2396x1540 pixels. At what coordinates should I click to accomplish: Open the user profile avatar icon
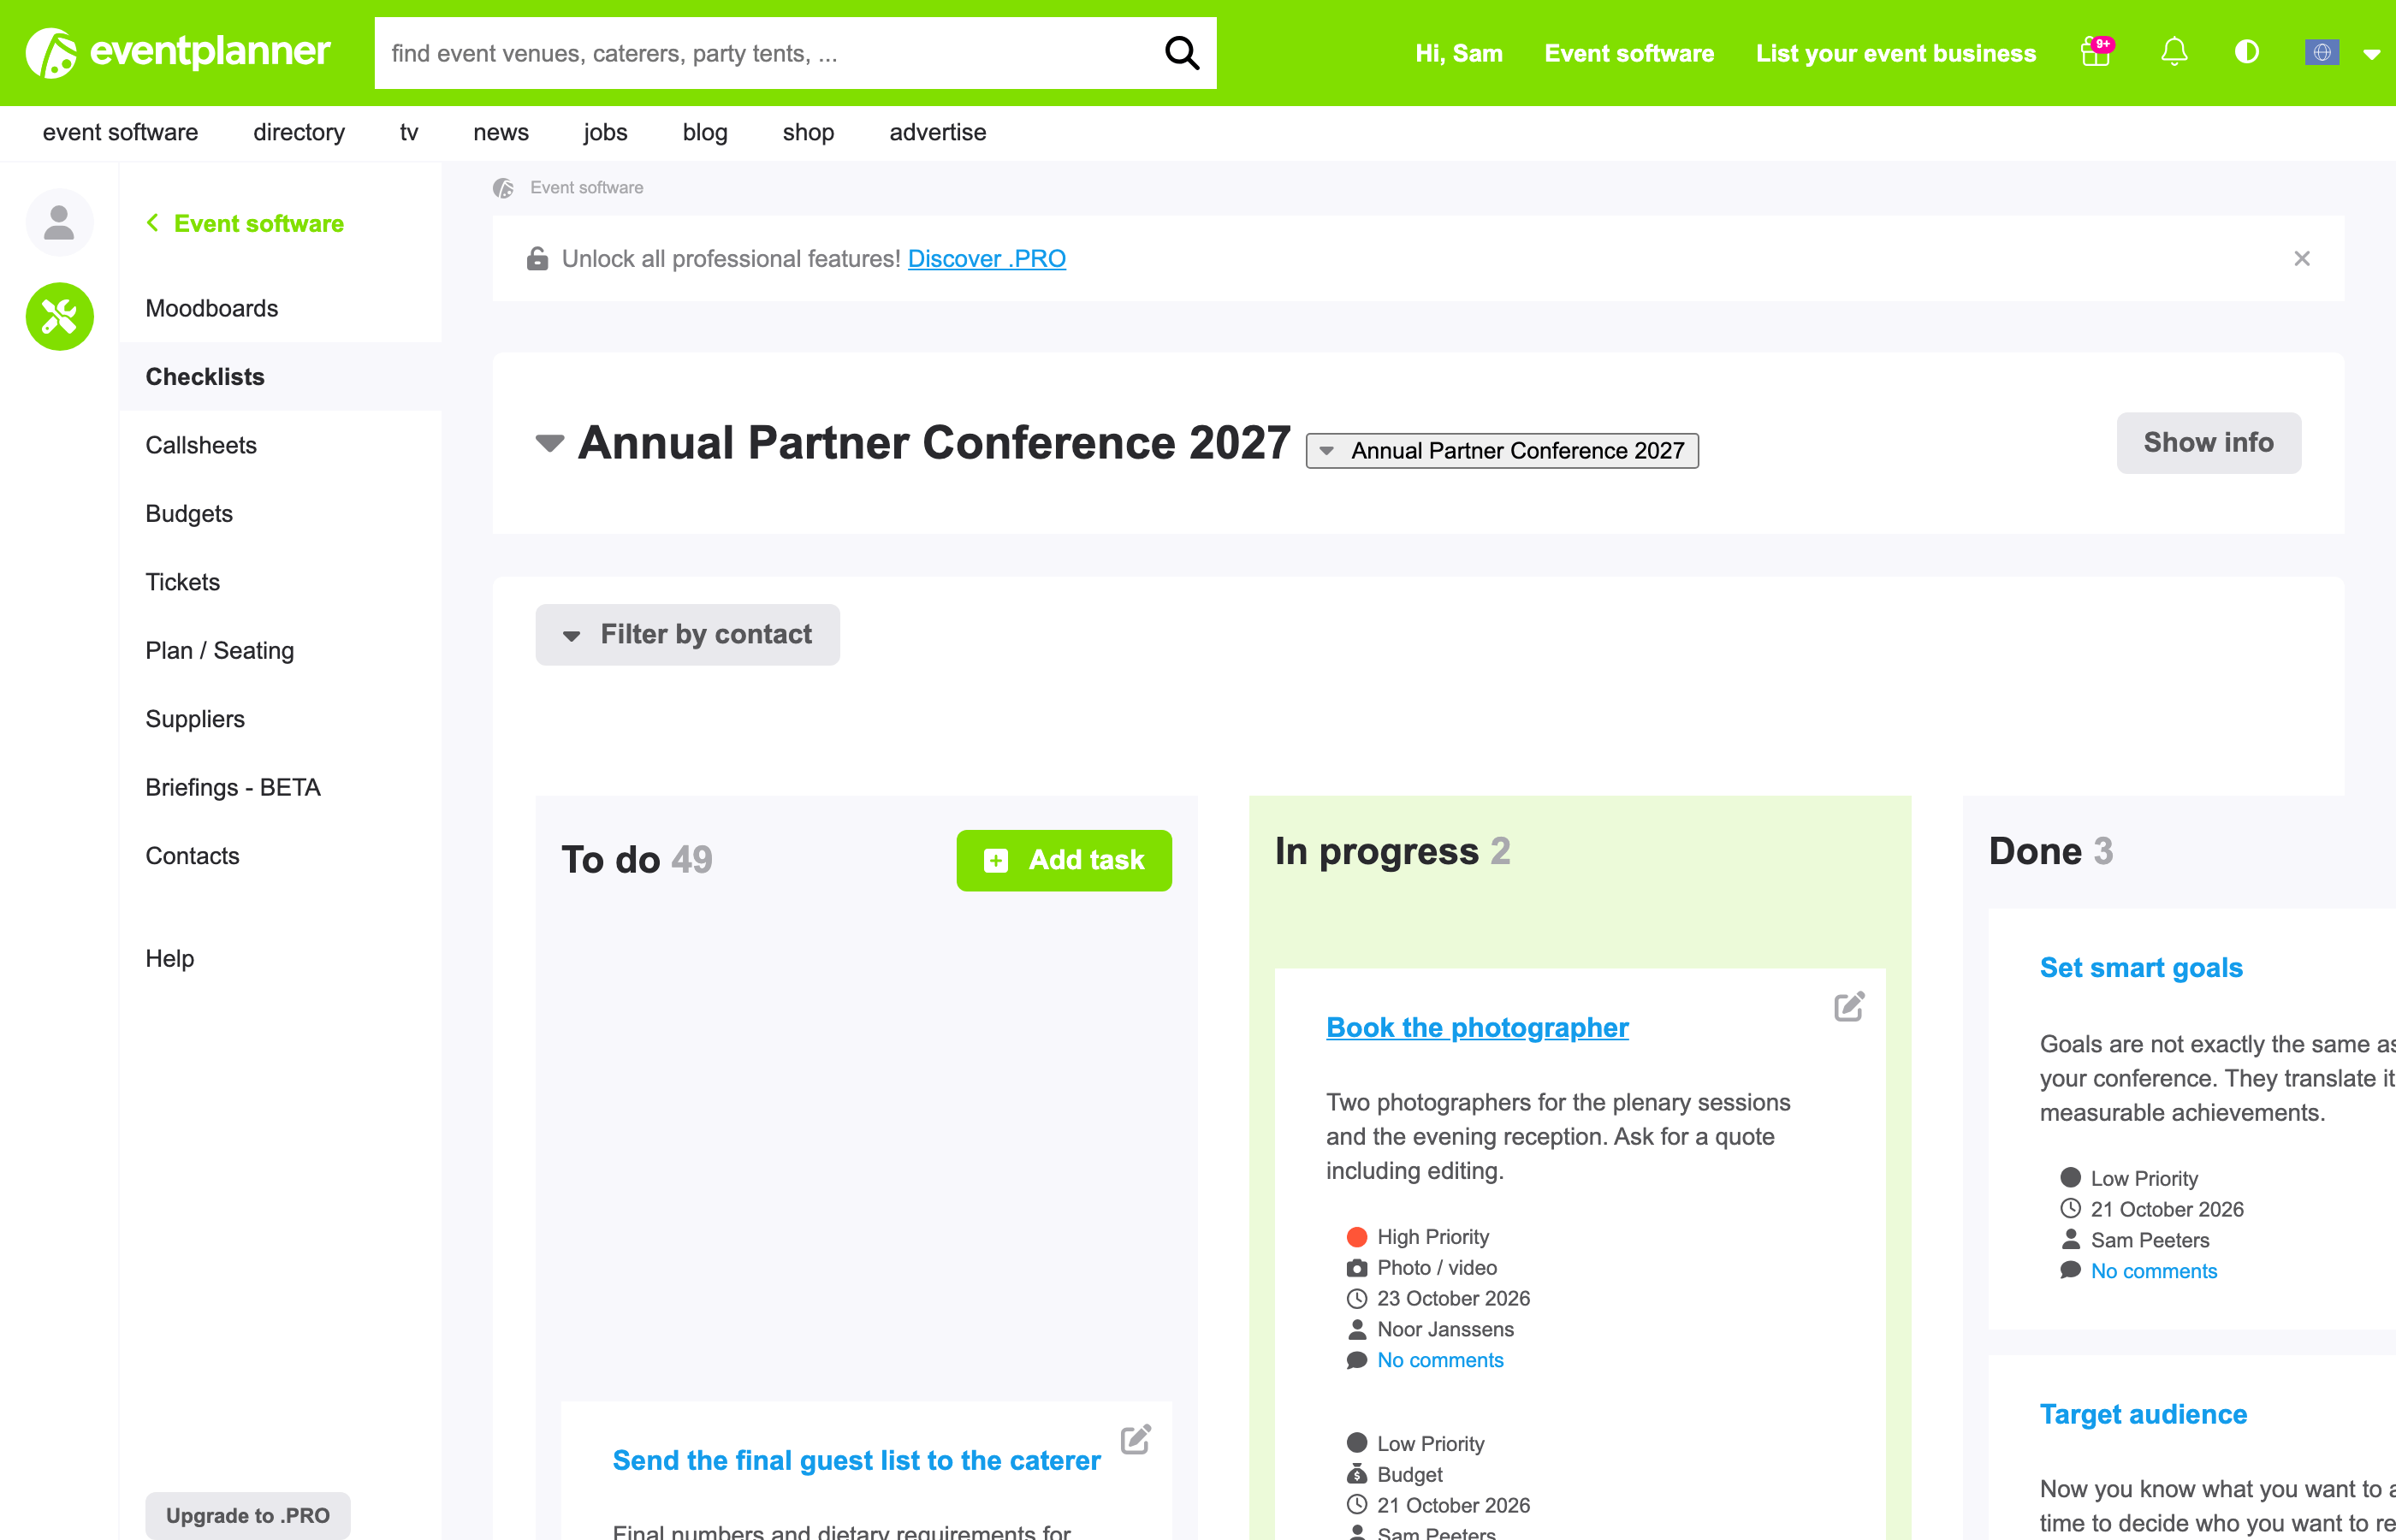click(x=60, y=222)
